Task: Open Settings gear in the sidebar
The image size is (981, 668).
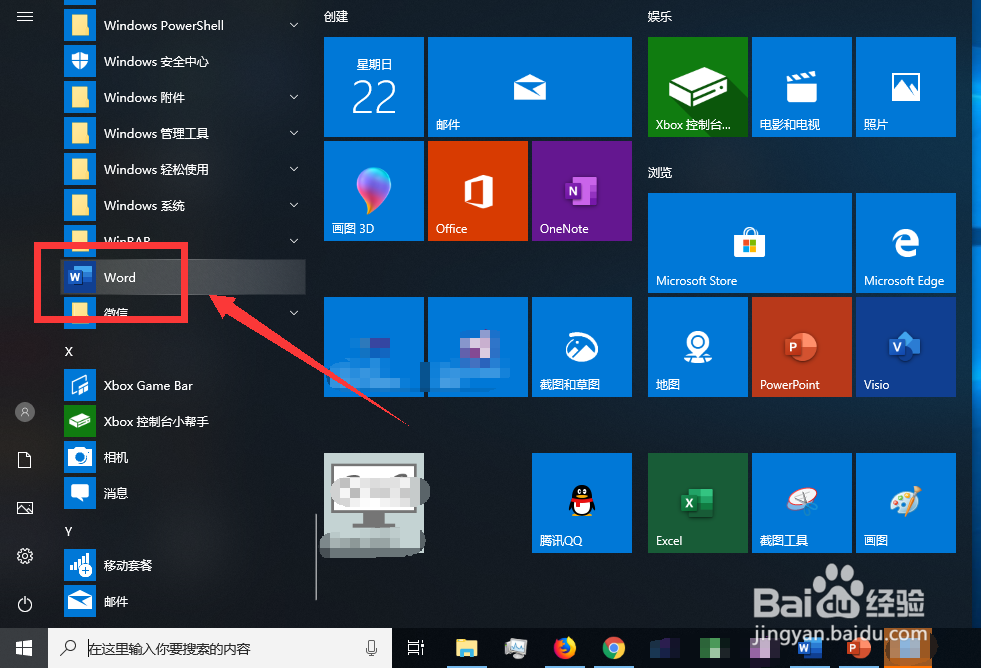Action: [x=25, y=556]
